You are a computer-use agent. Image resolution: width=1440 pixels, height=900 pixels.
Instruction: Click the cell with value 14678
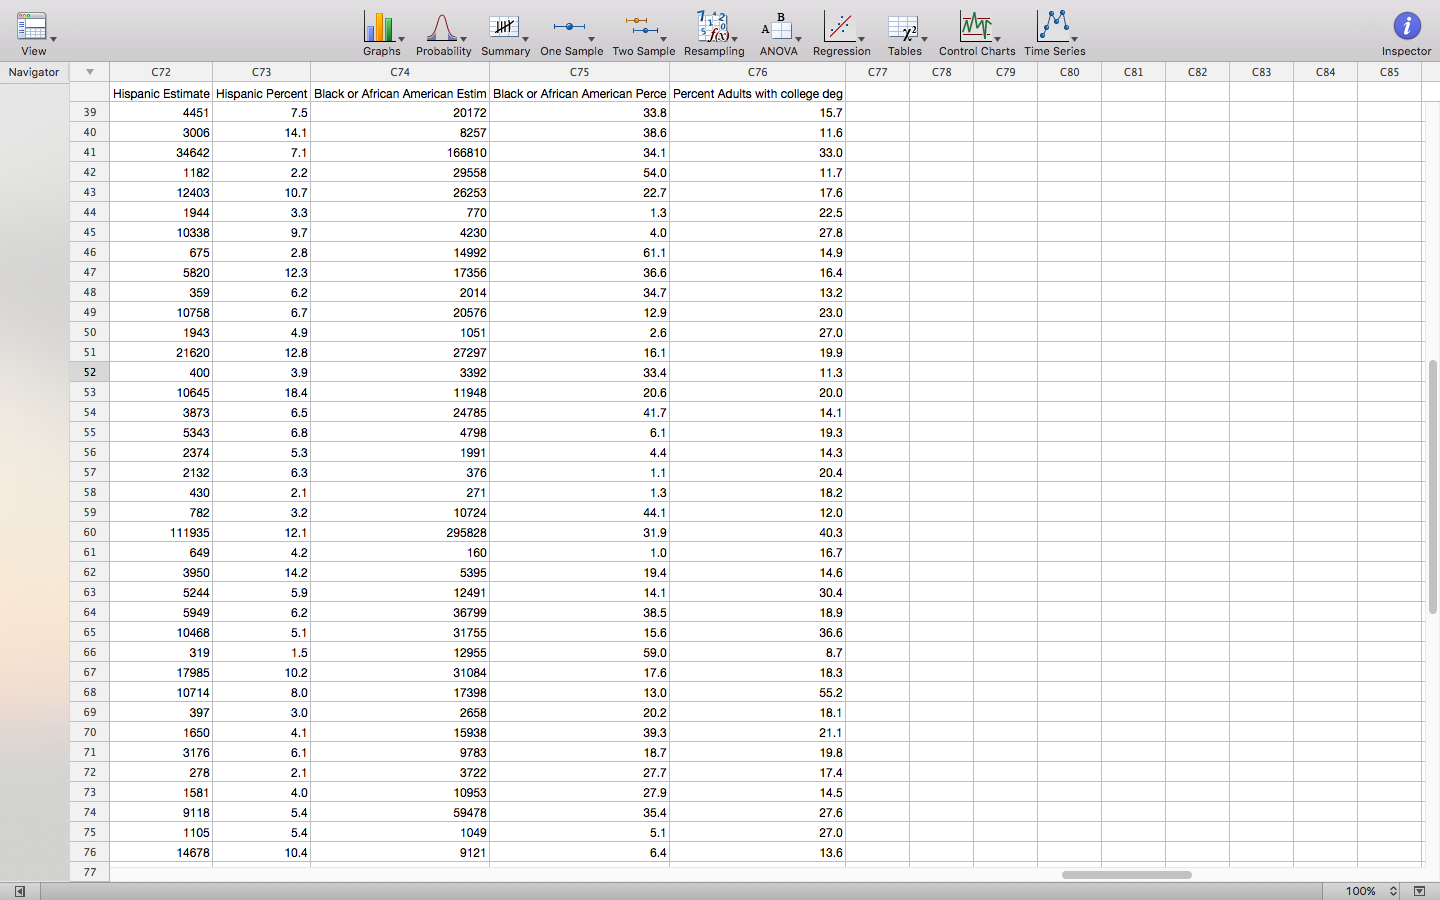(161, 852)
